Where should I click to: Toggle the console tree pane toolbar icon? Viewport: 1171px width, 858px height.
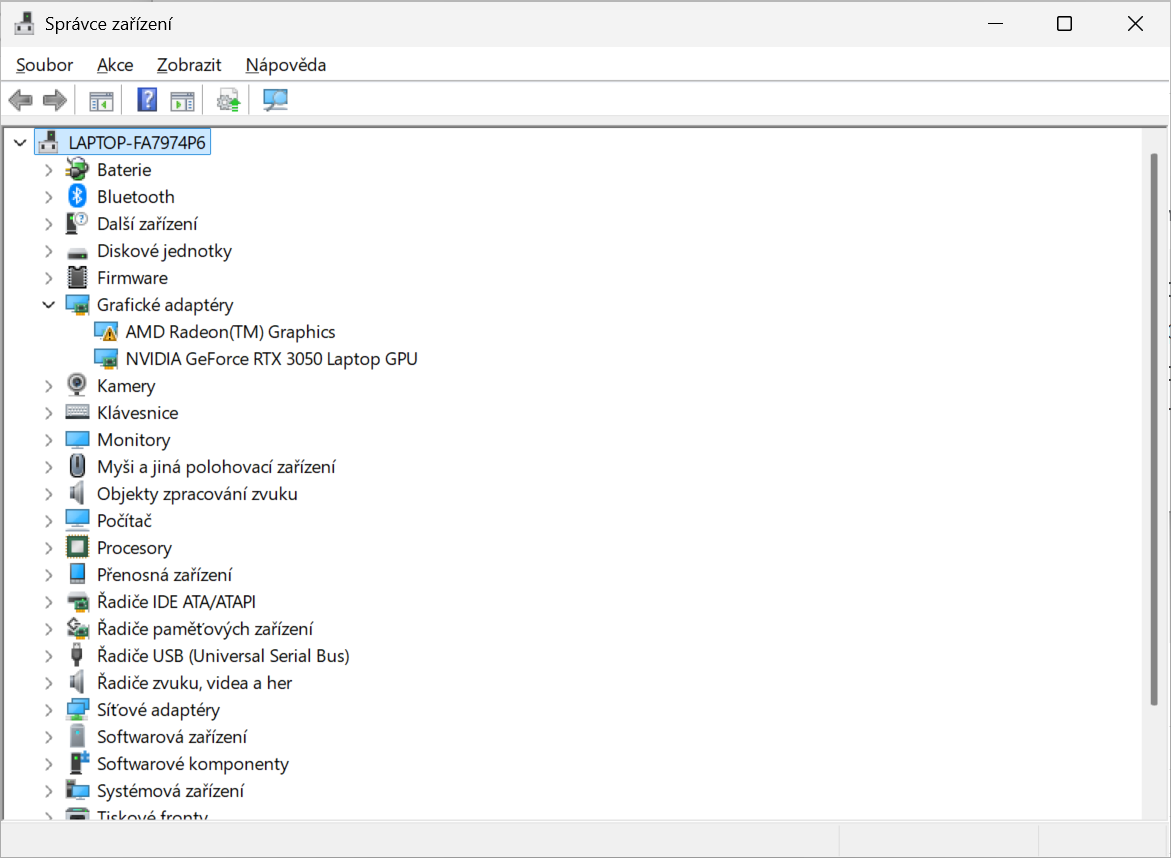(x=101, y=100)
